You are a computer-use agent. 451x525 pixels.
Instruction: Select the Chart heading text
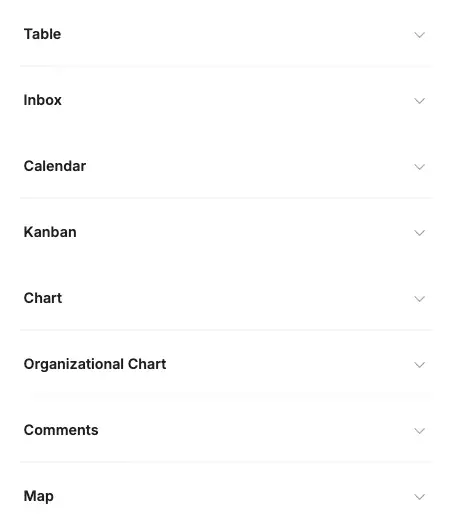click(43, 298)
